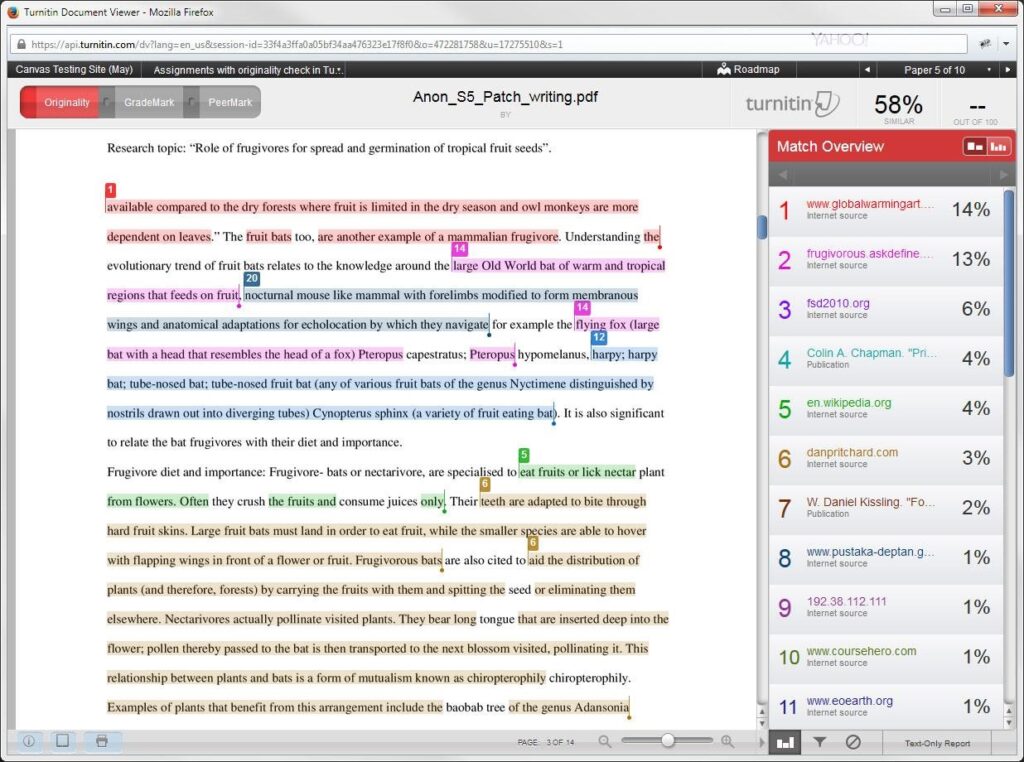1024x762 pixels.
Task: Adjust the page zoom slider
Action: (x=667, y=742)
